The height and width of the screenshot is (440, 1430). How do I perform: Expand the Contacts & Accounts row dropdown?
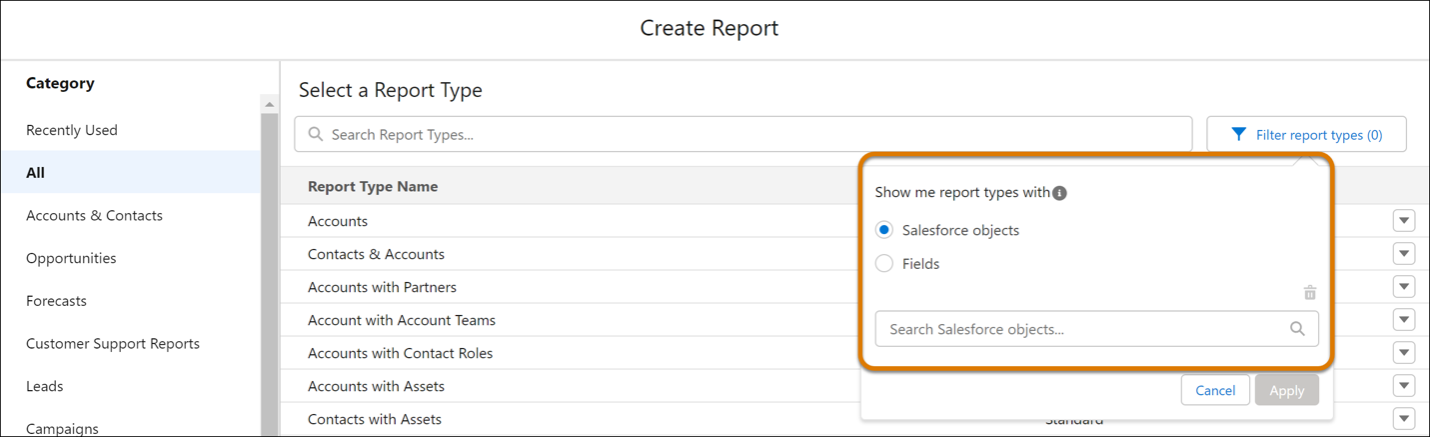coord(1404,254)
